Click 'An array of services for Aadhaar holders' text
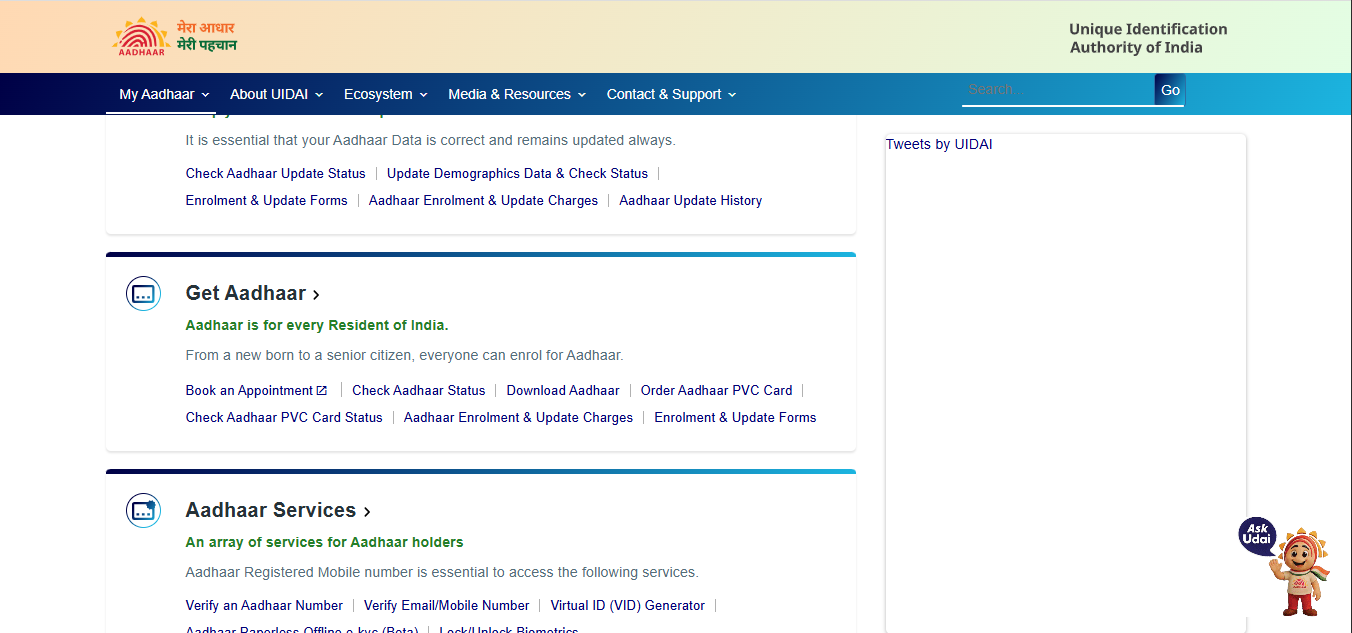 point(325,542)
